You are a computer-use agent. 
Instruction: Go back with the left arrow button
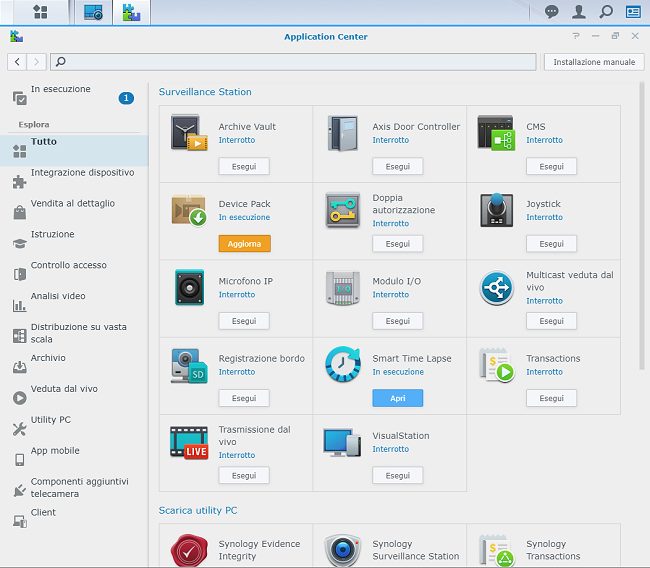click(17, 62)
